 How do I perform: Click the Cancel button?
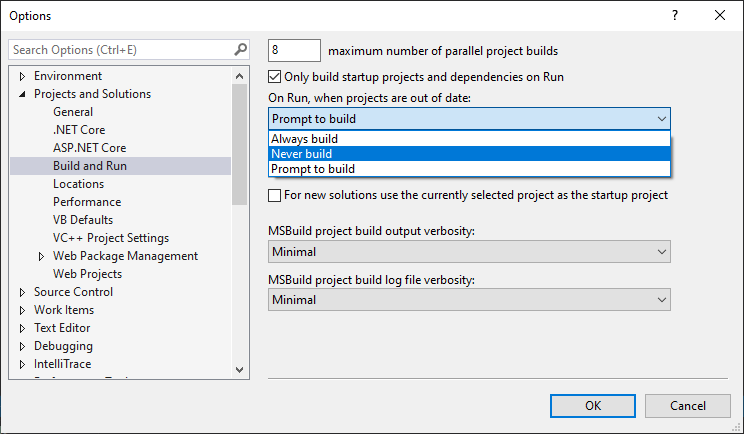click(688, 405)
